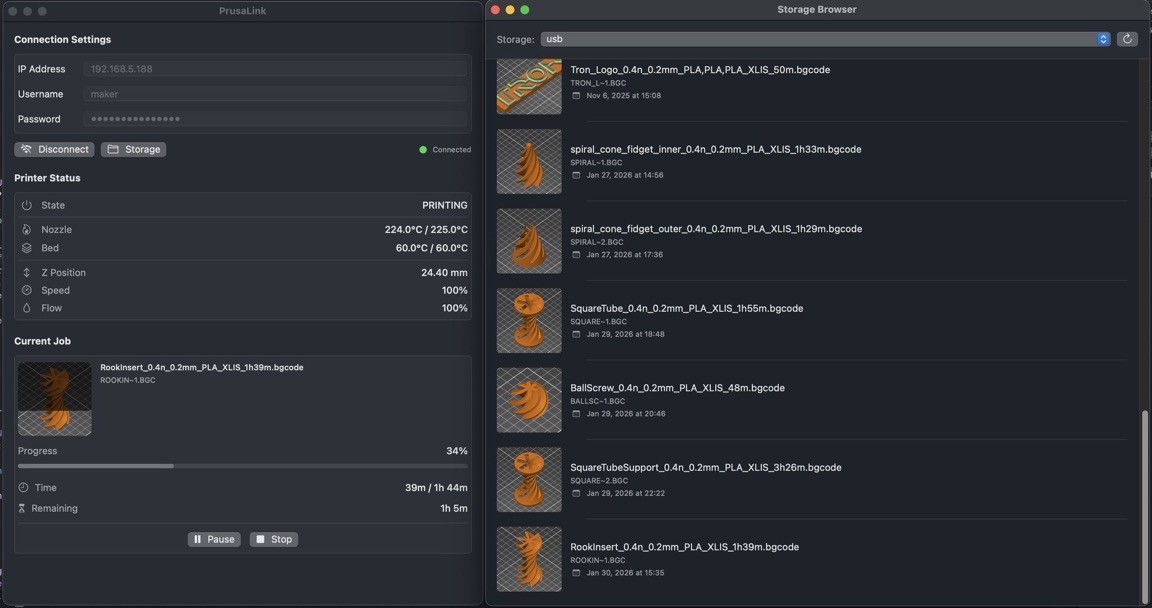
Task: Click the SquareTube 1h55m thumbnail
Action: point(529,321)
